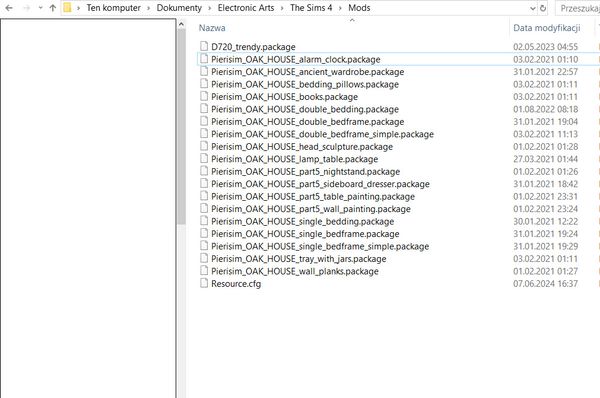
Task: Select double_bedframe_simple.package file icon
Action: point(204,134)
